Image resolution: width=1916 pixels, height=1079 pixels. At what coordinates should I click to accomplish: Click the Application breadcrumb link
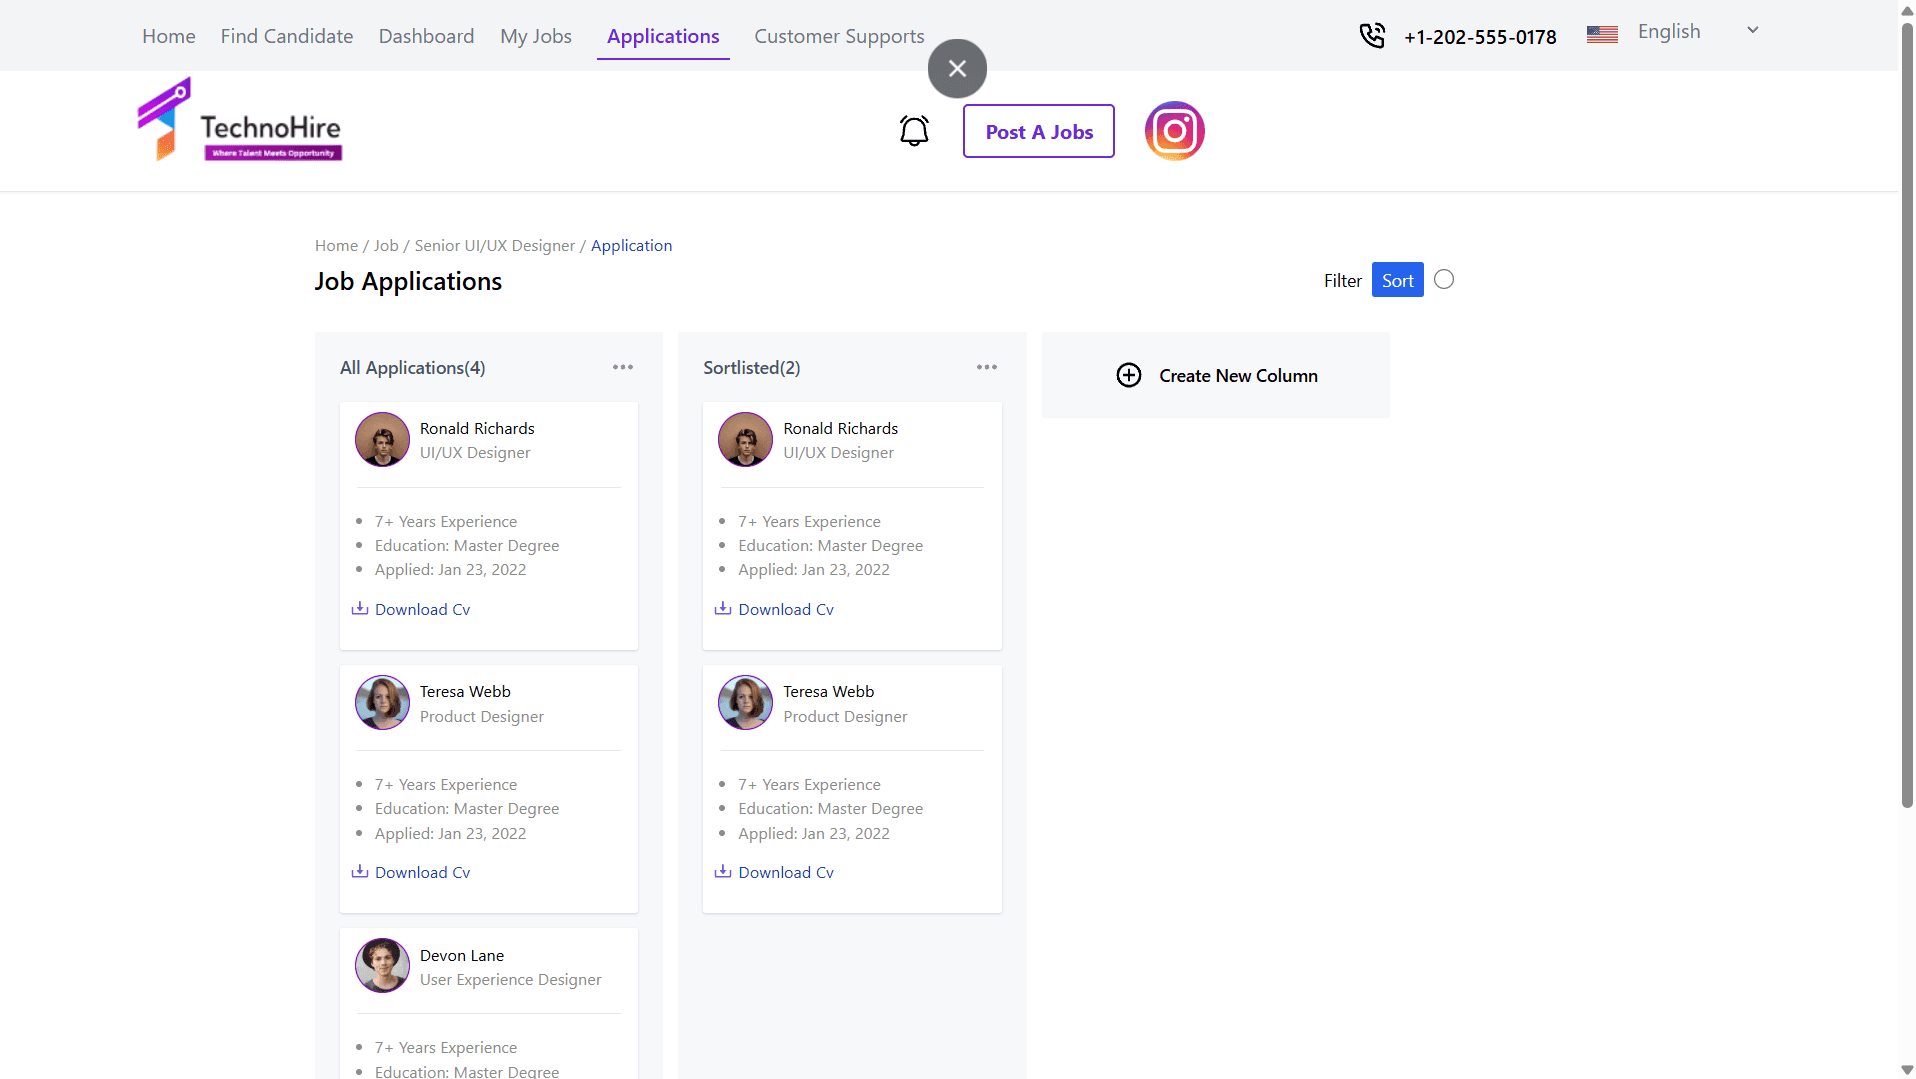(x=631, y=246)
